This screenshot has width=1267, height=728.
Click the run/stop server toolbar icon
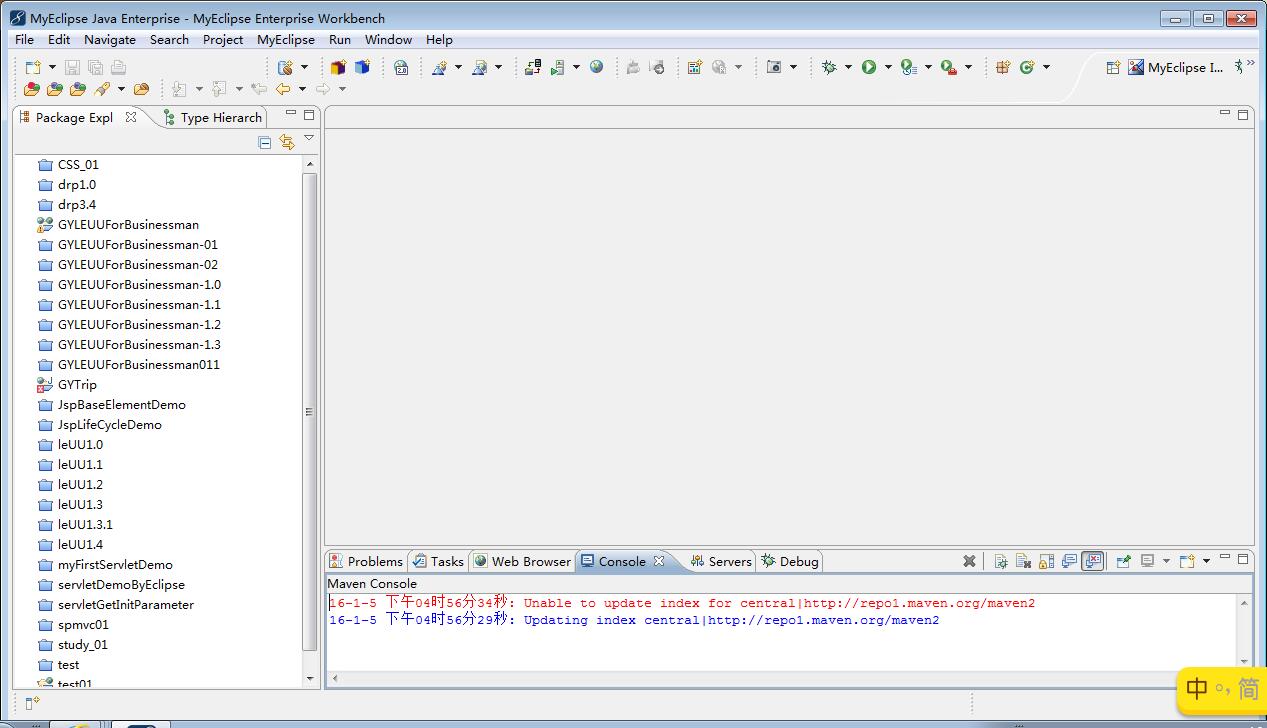click(x=558, y=67)
